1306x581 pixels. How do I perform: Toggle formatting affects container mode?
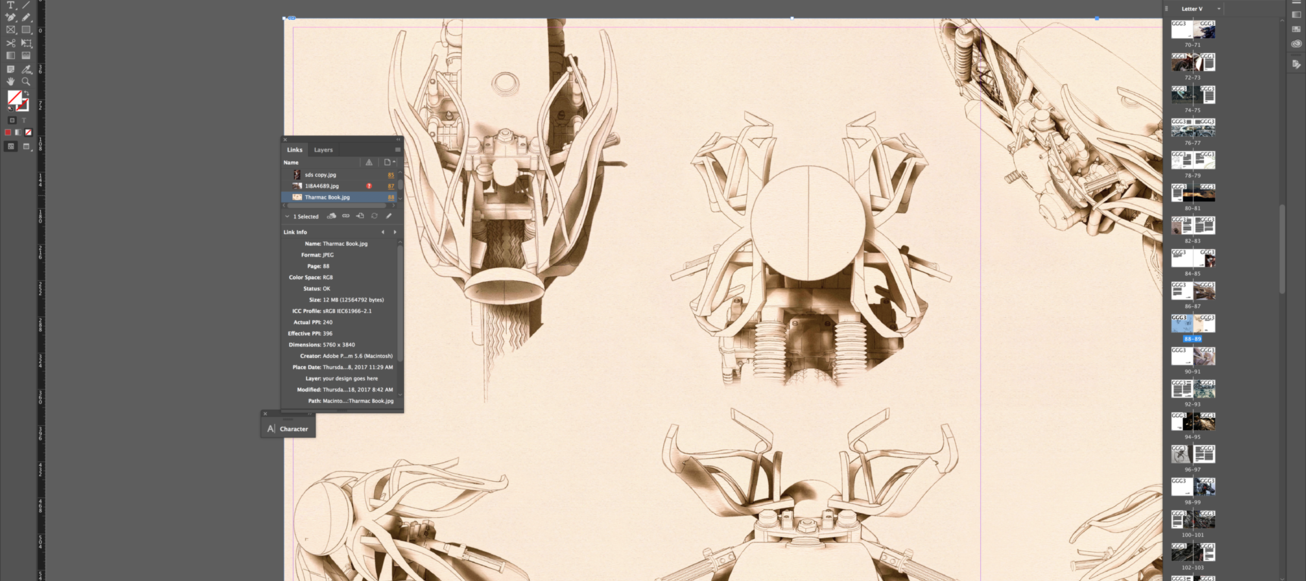(12, 120)
